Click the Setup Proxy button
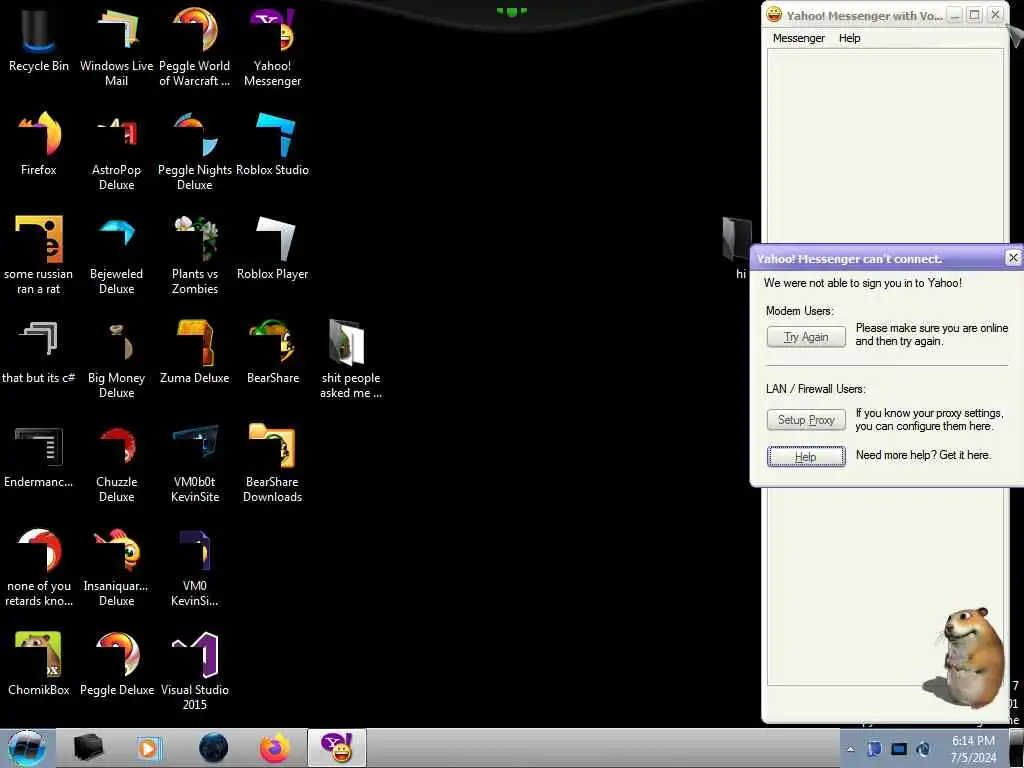Viewport: 1024px width, 768px height. [x=806, y=420]
